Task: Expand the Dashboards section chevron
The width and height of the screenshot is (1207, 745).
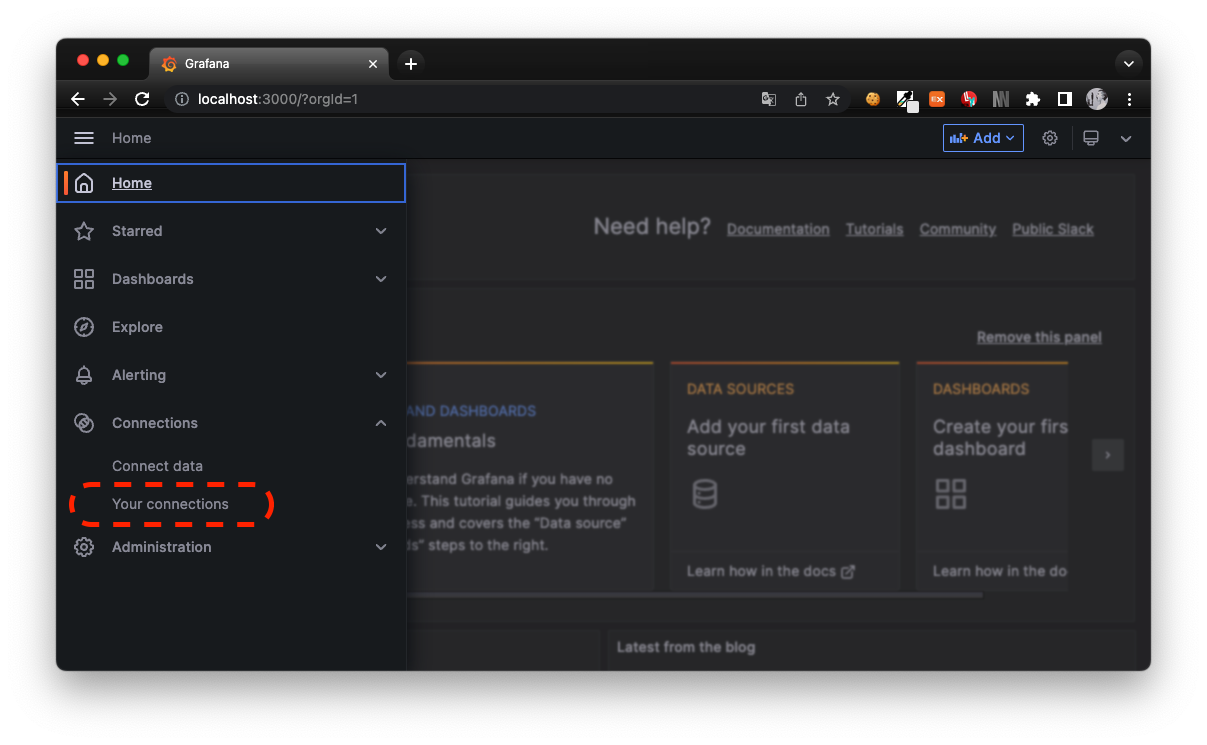Action: point(381,279)
